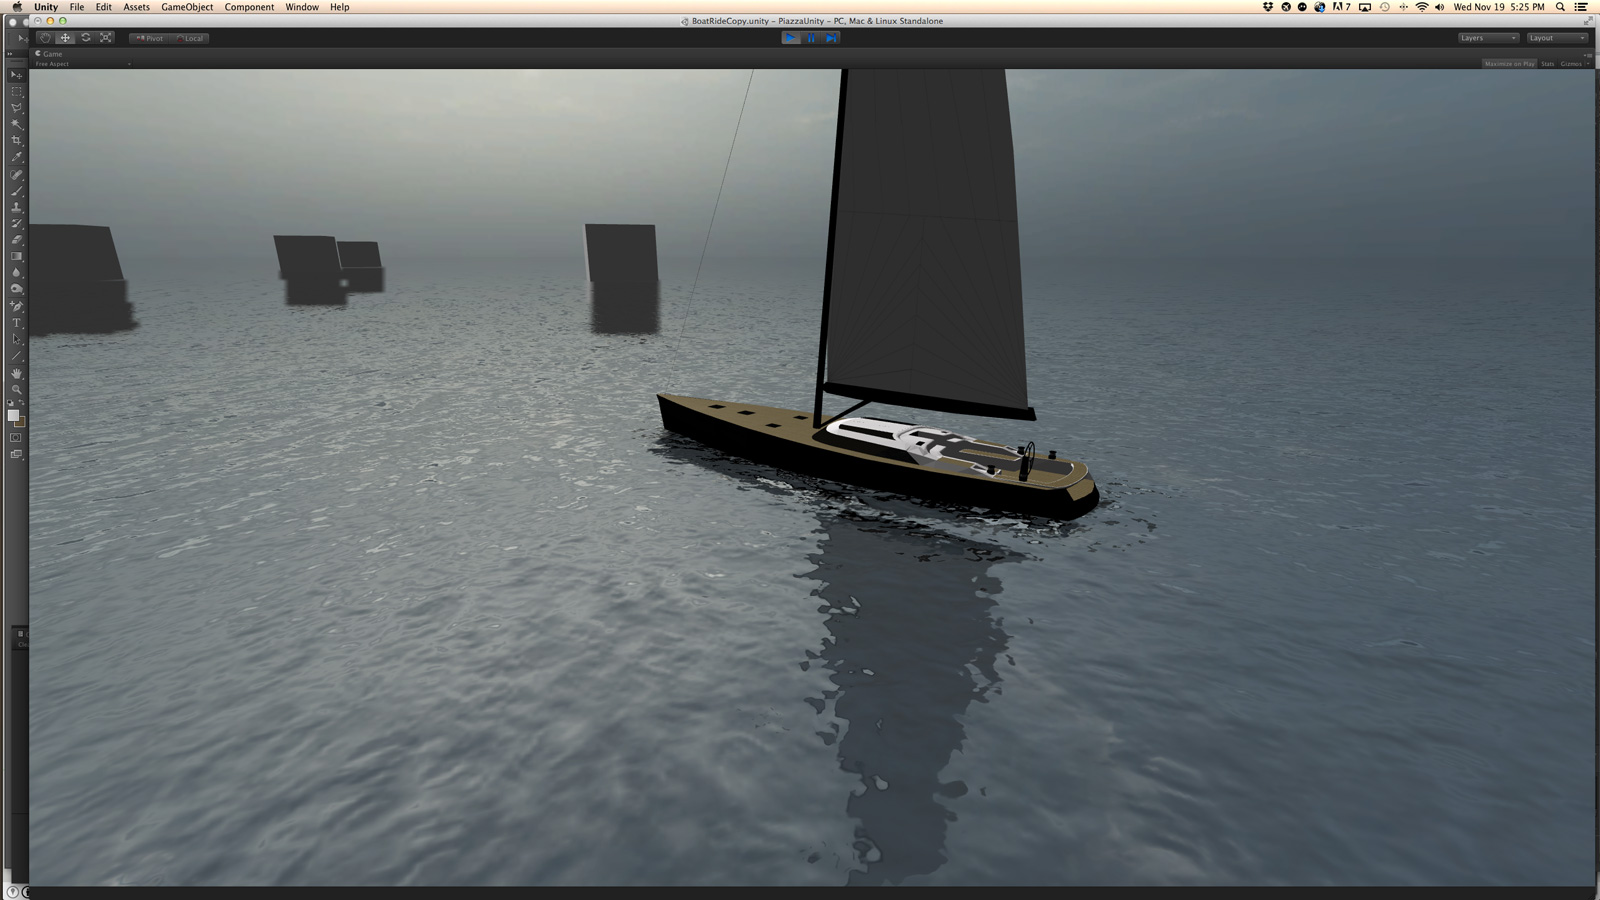
Task: Reset default foreground/background colors icon
Action: coord(11,403)
